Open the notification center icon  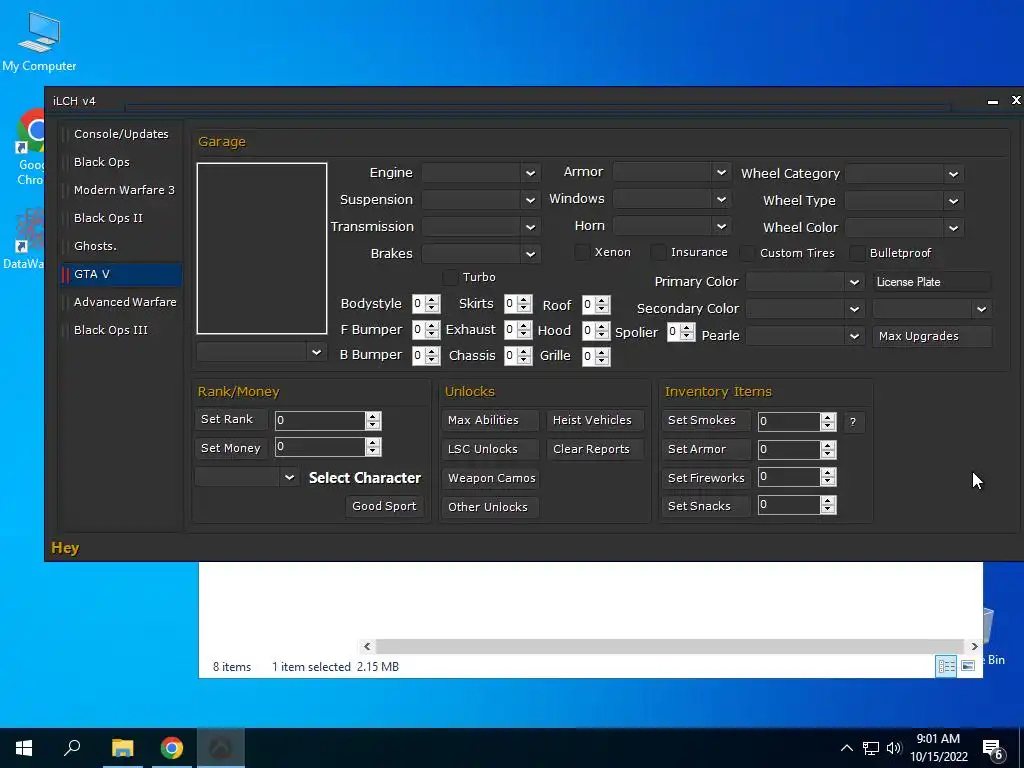(x=993, y=748)
